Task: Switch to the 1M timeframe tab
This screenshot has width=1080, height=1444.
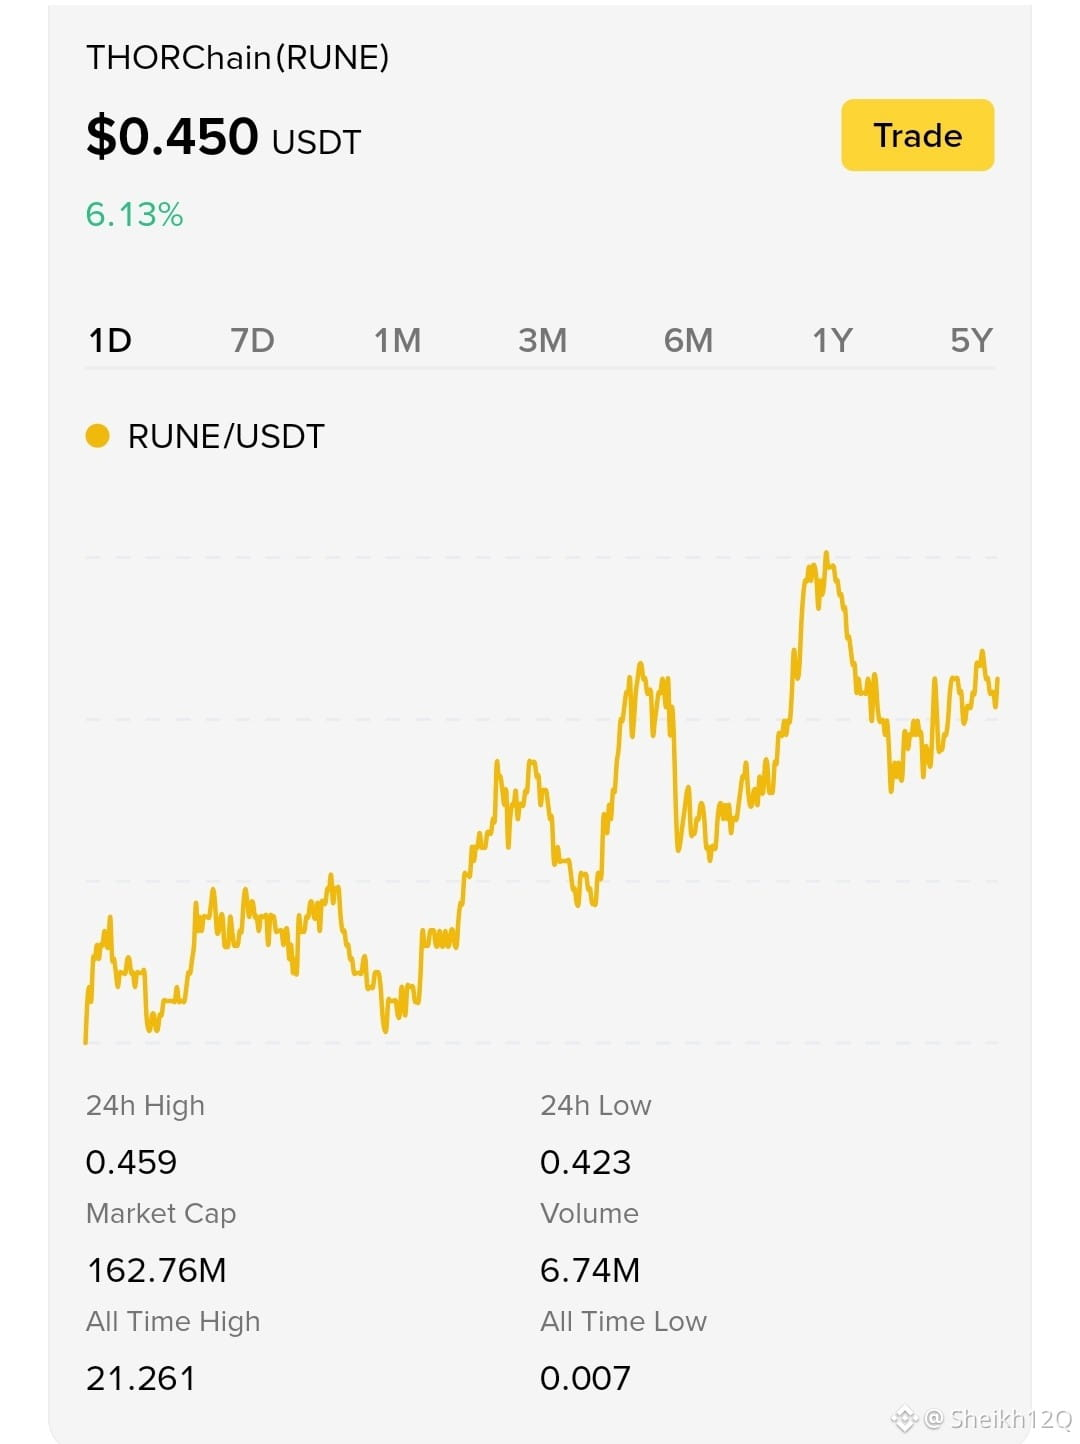Action: (397, 341)
